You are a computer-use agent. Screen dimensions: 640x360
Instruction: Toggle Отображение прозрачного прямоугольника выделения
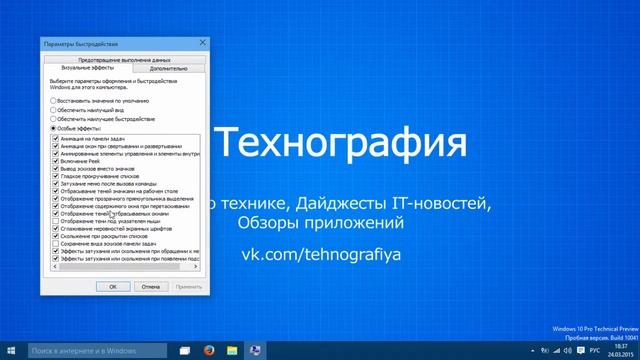56,199
